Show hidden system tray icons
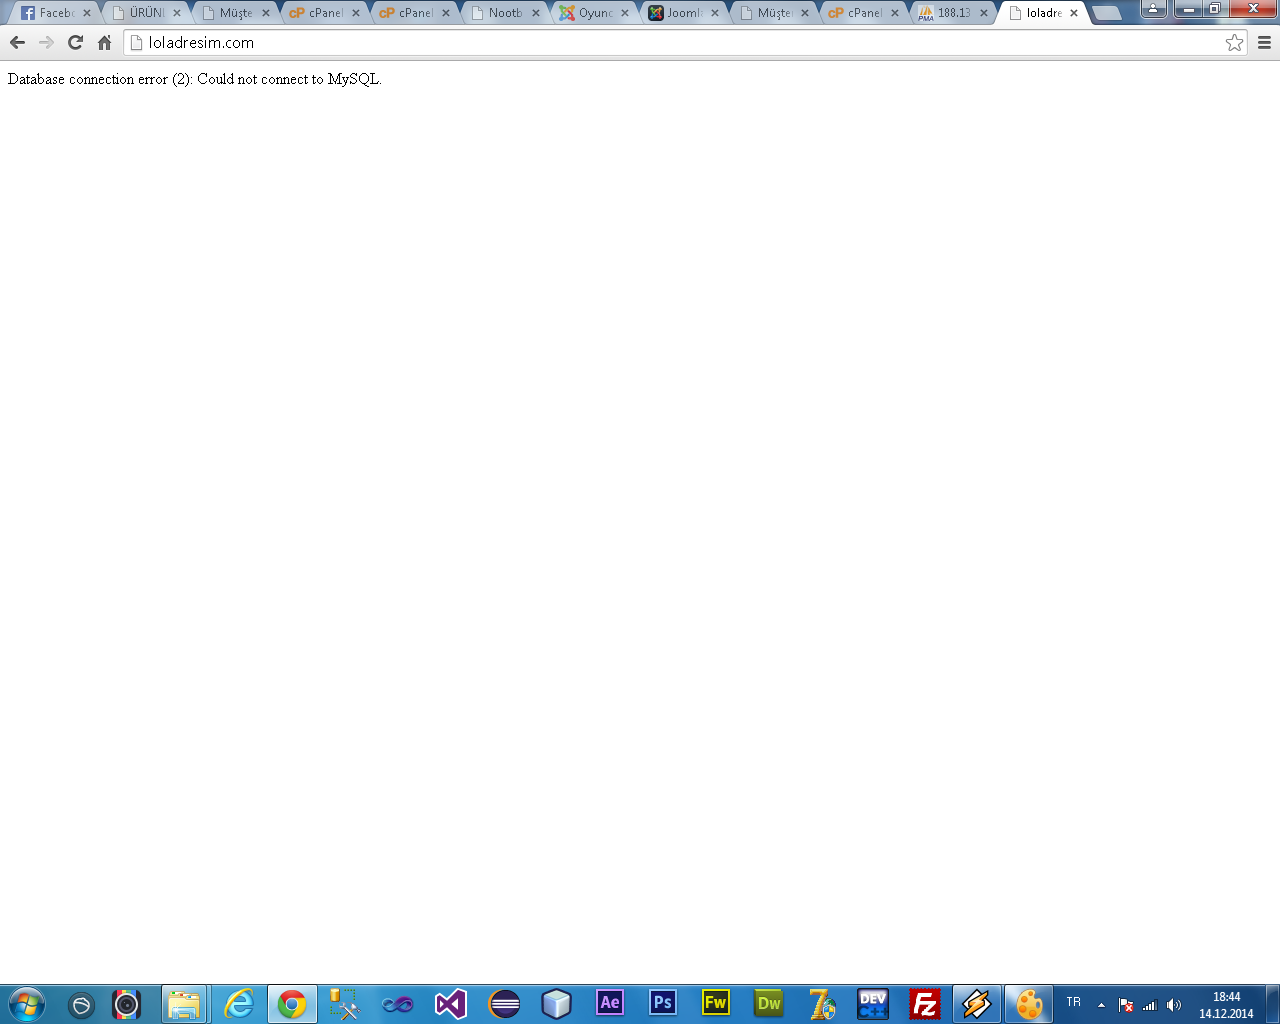The image size is (1280, 1024). pyautogui.click(x=1101, y=1005)
